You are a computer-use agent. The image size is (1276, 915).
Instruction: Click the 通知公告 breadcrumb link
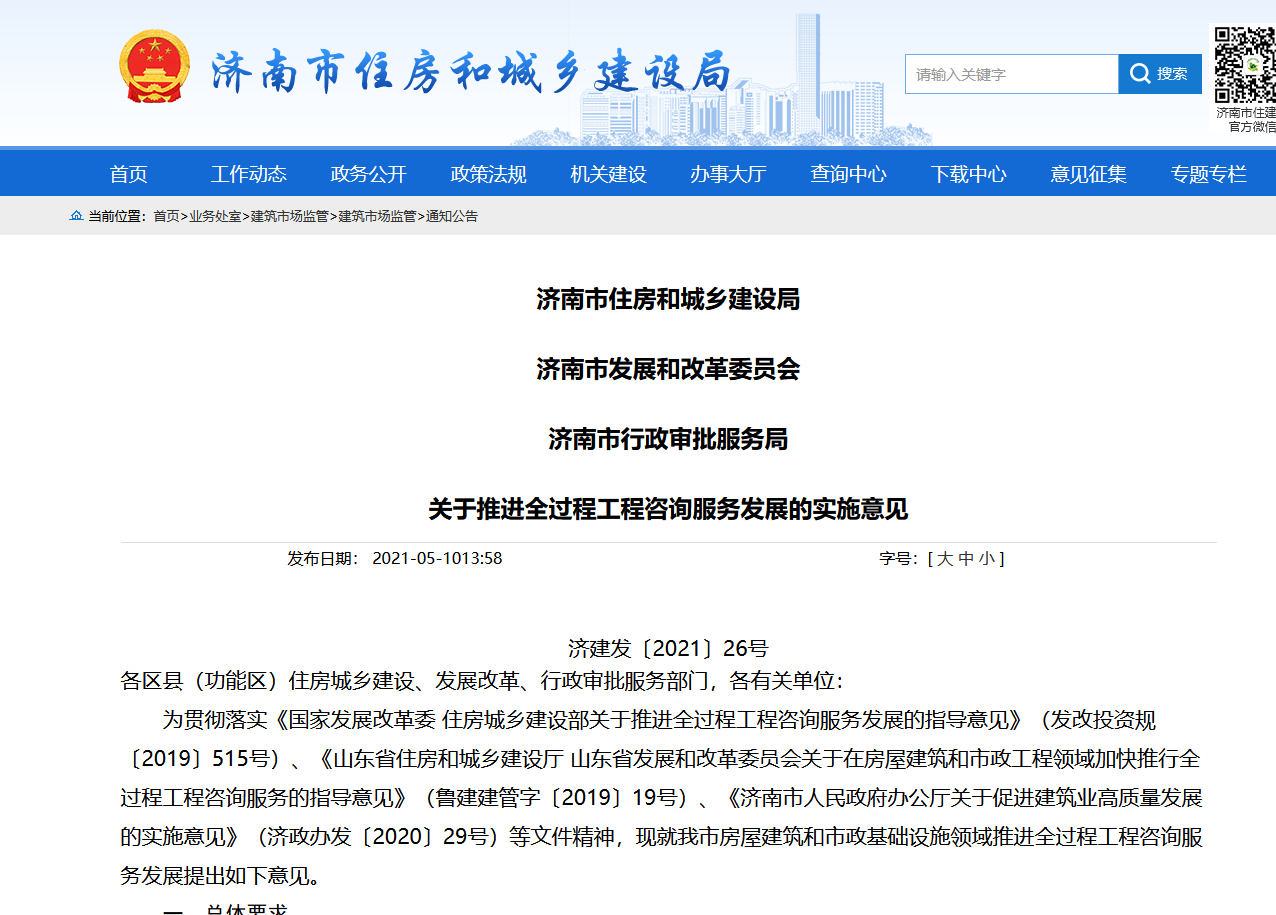(x=452, y=216)
